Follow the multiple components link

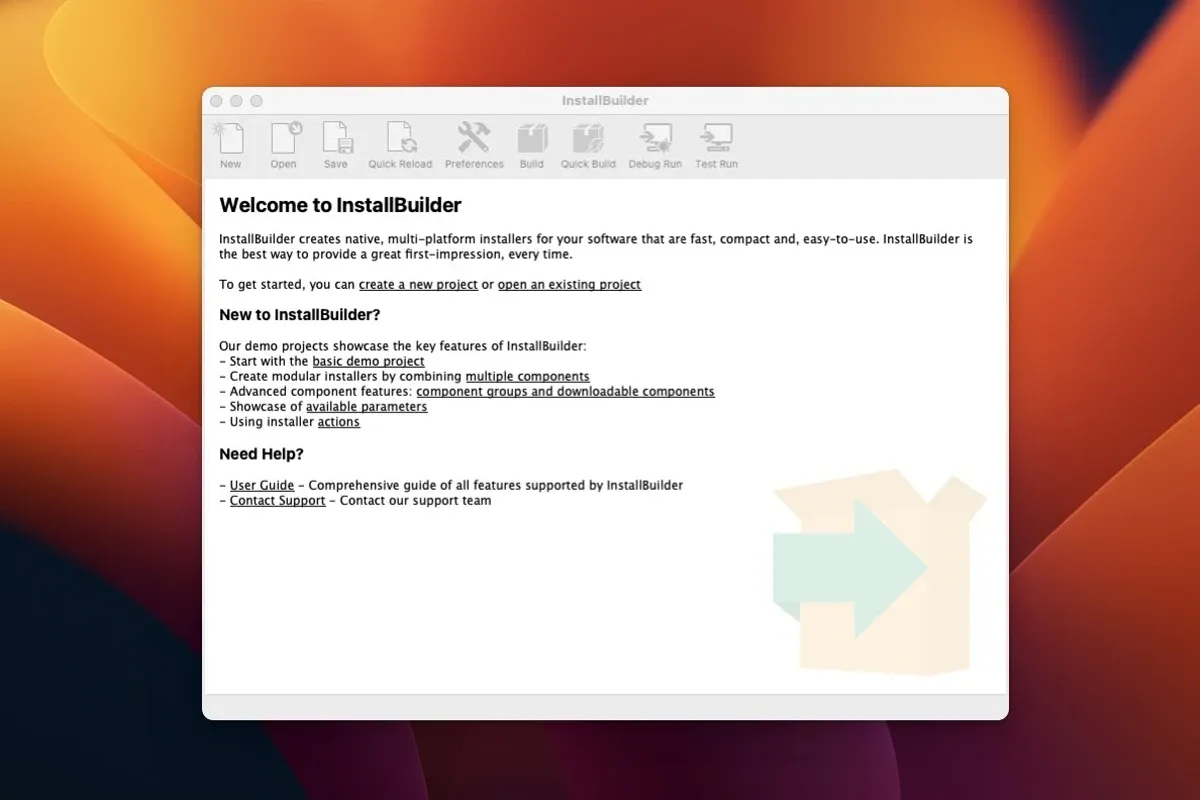[527, 376]
